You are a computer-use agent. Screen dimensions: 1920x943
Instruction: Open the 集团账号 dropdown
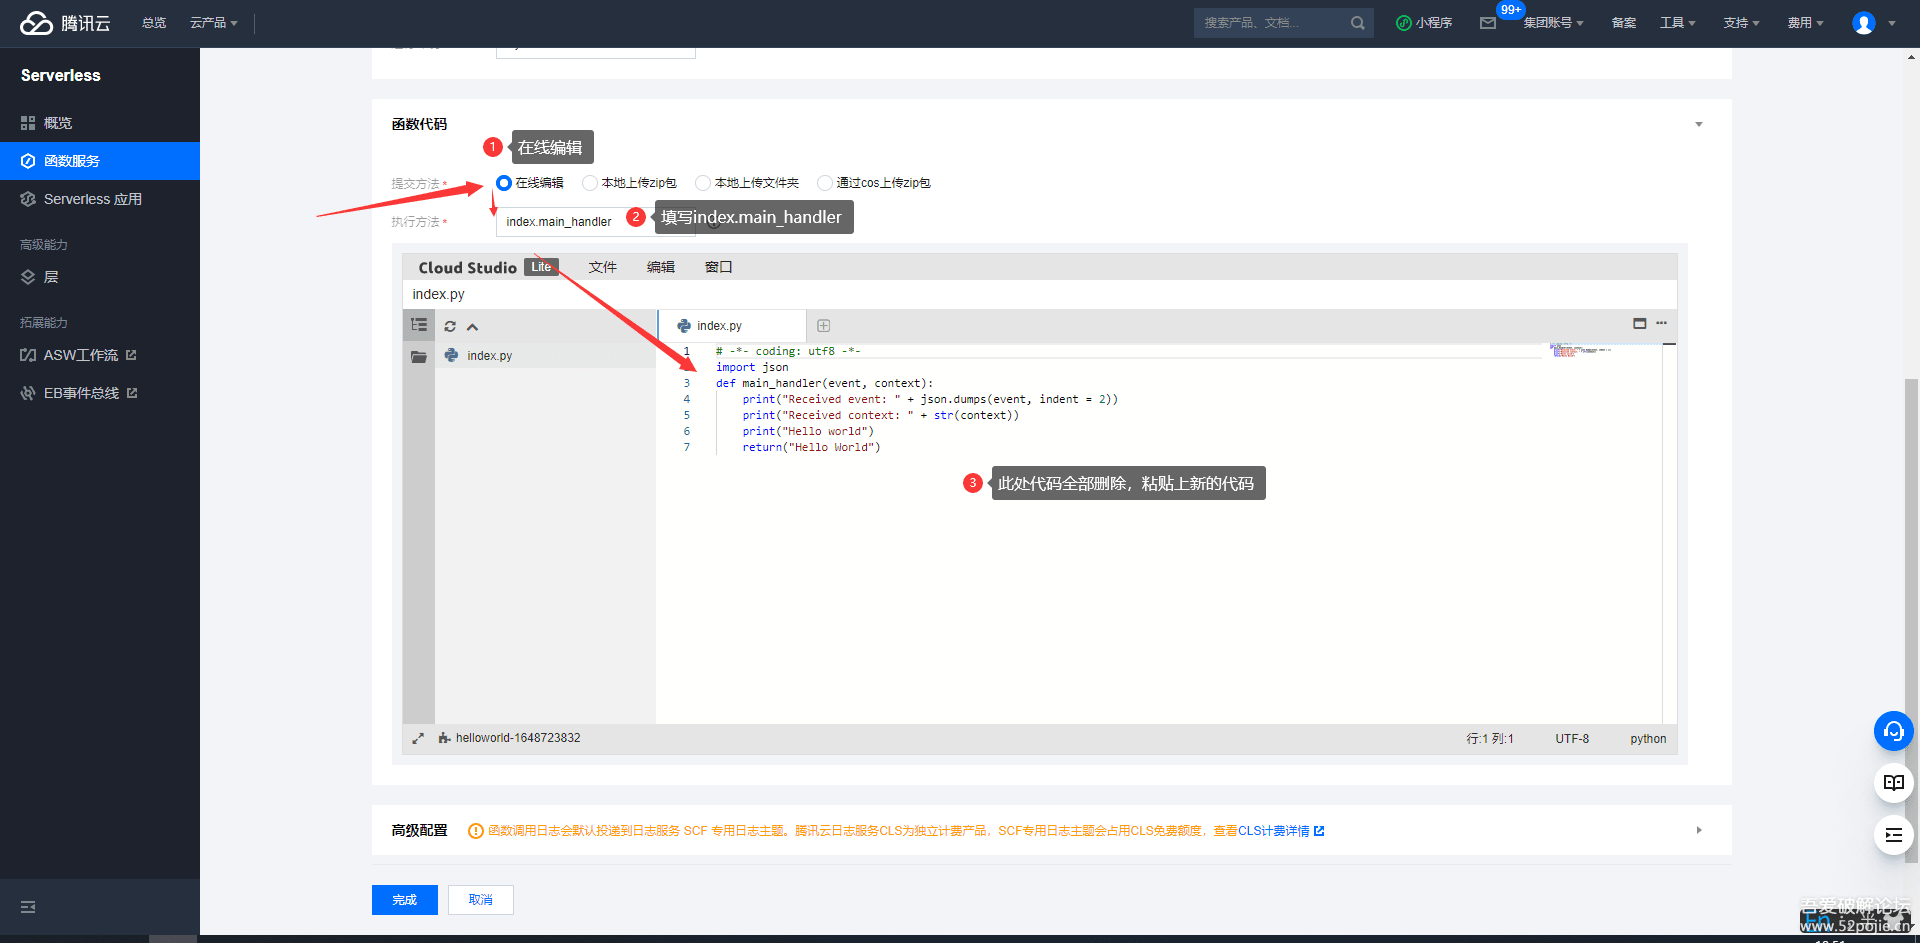click(x=1553, y=23)
